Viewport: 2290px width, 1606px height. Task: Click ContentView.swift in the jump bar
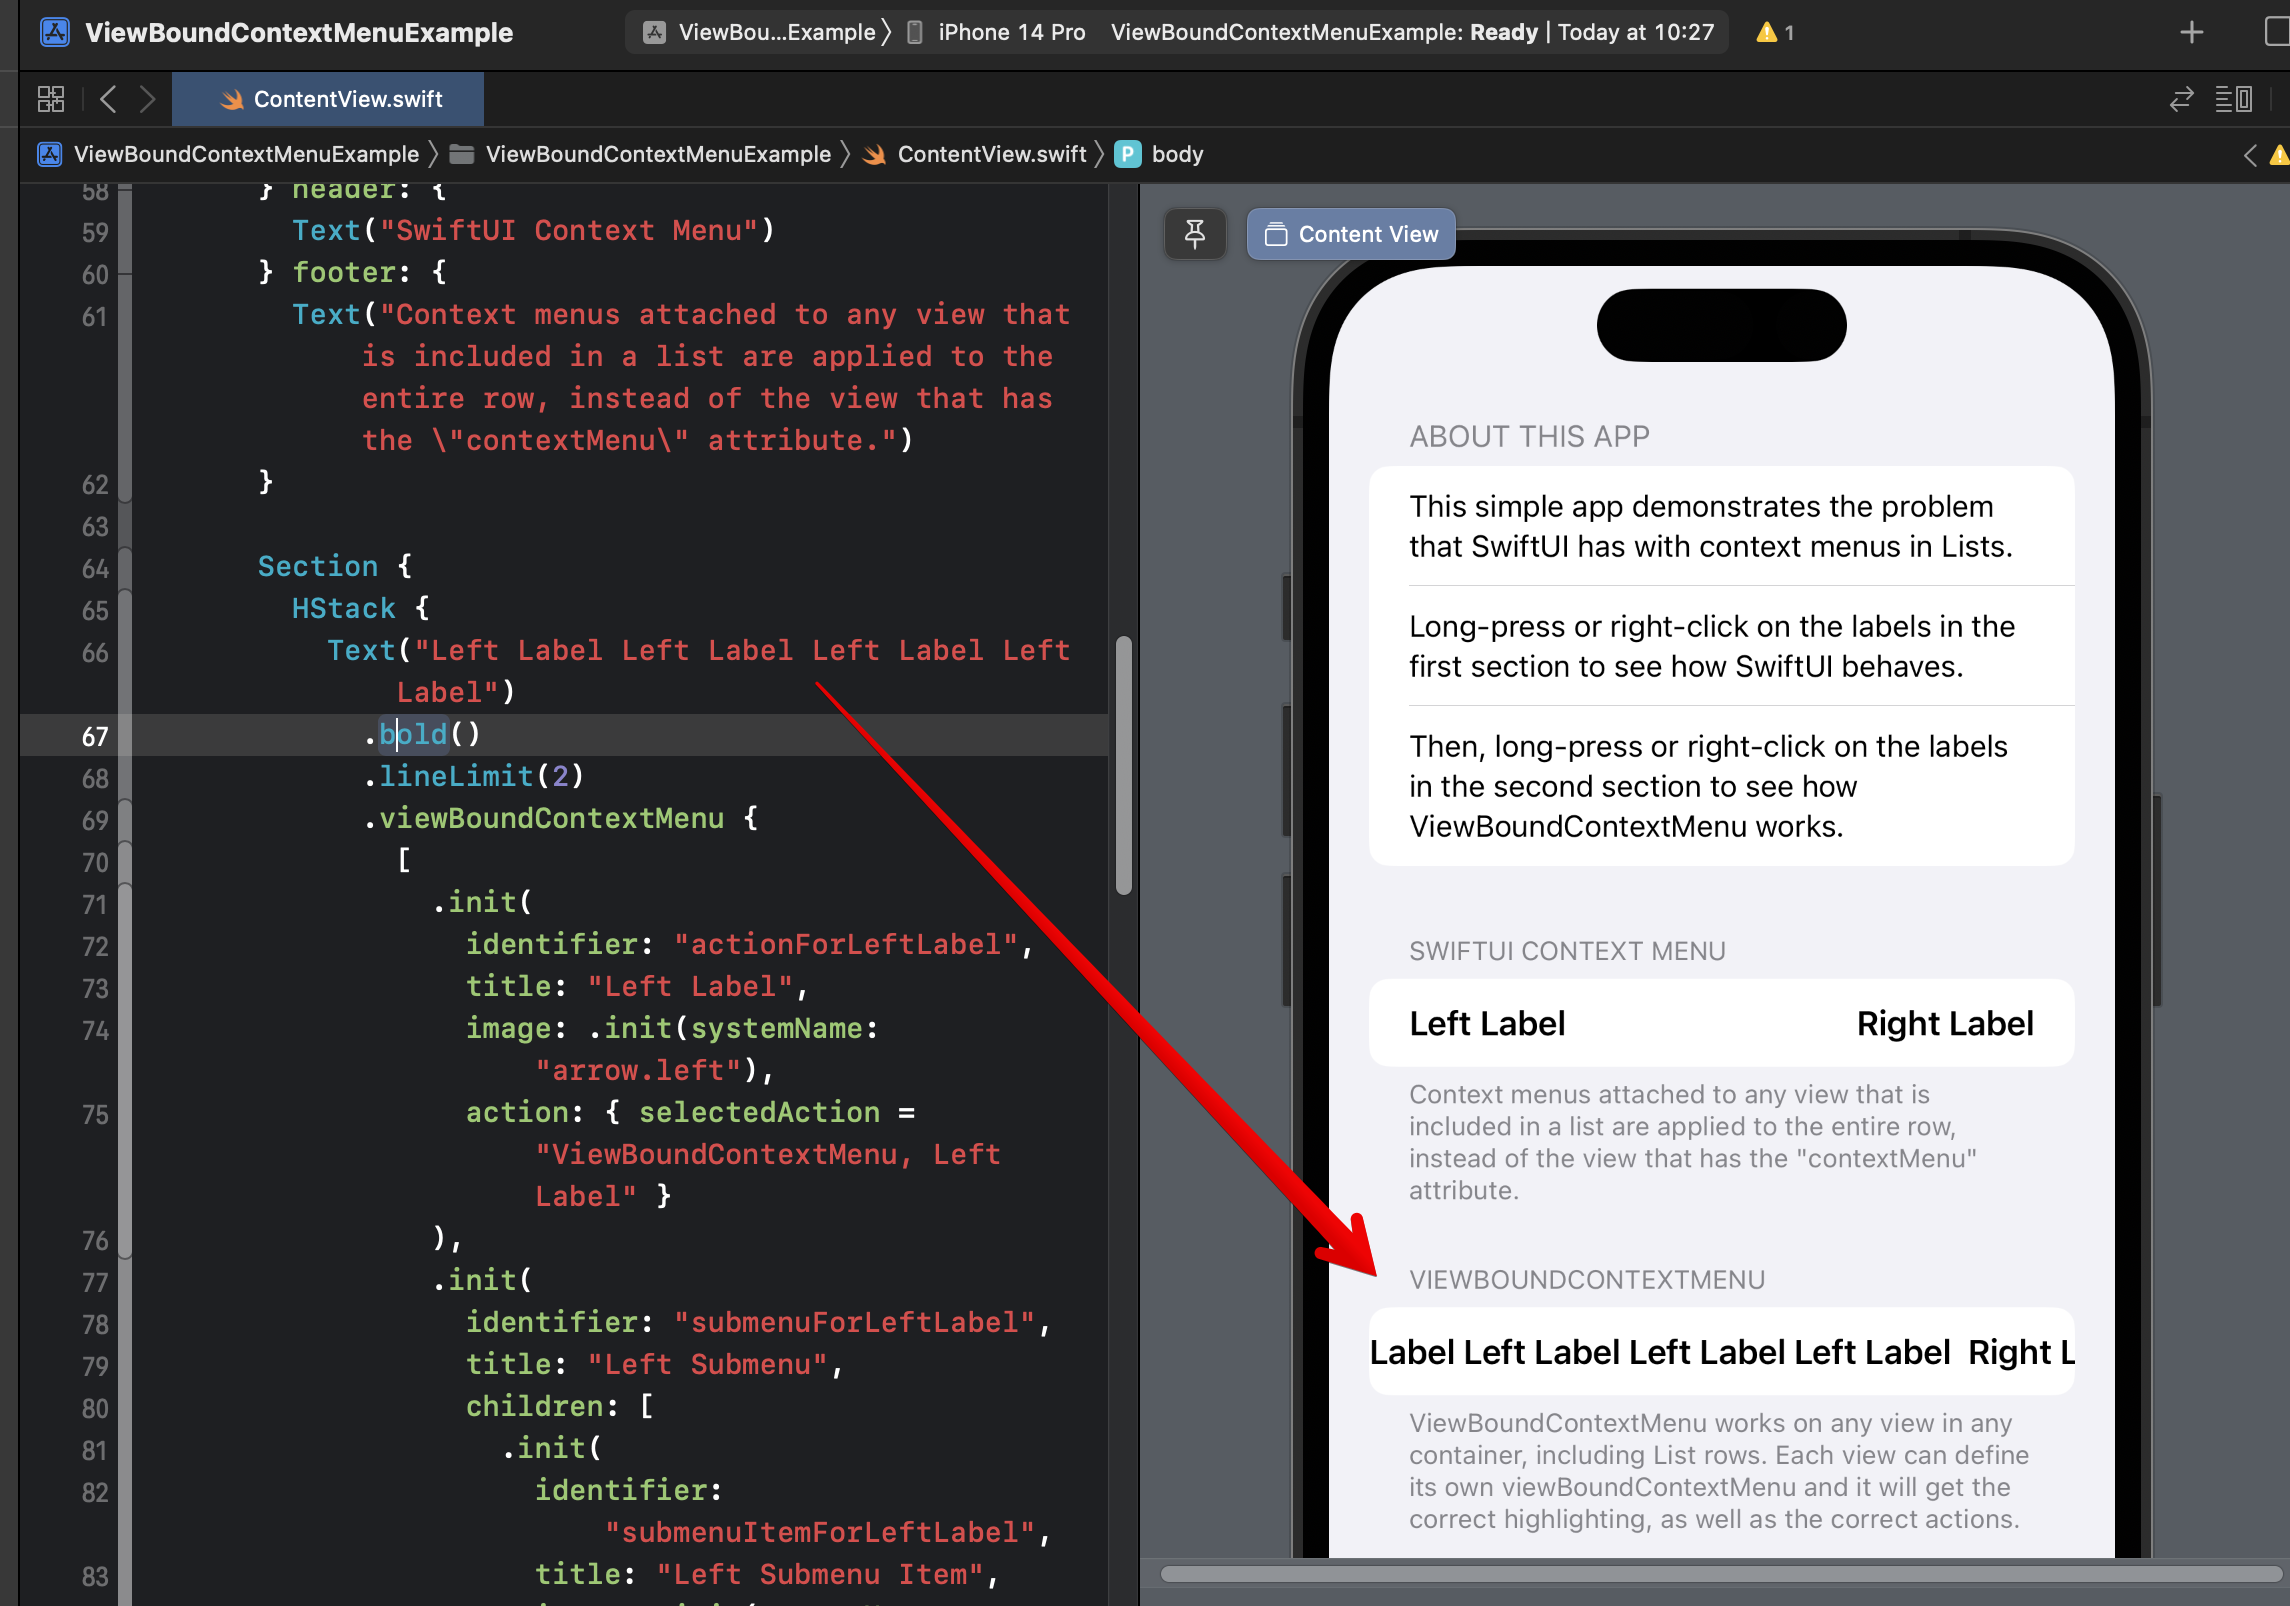975,154
